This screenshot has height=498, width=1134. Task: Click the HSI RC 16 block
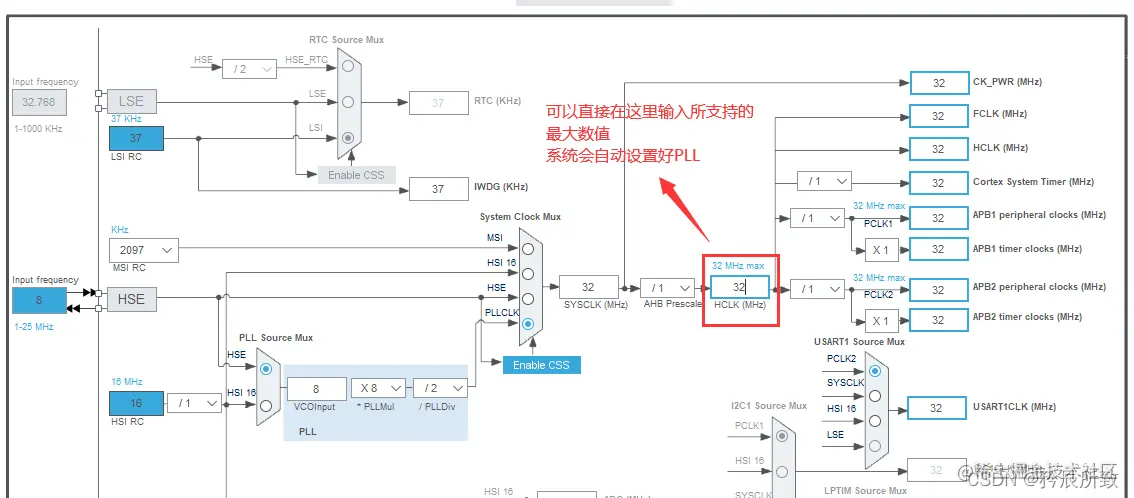click(x=136, y=403)
